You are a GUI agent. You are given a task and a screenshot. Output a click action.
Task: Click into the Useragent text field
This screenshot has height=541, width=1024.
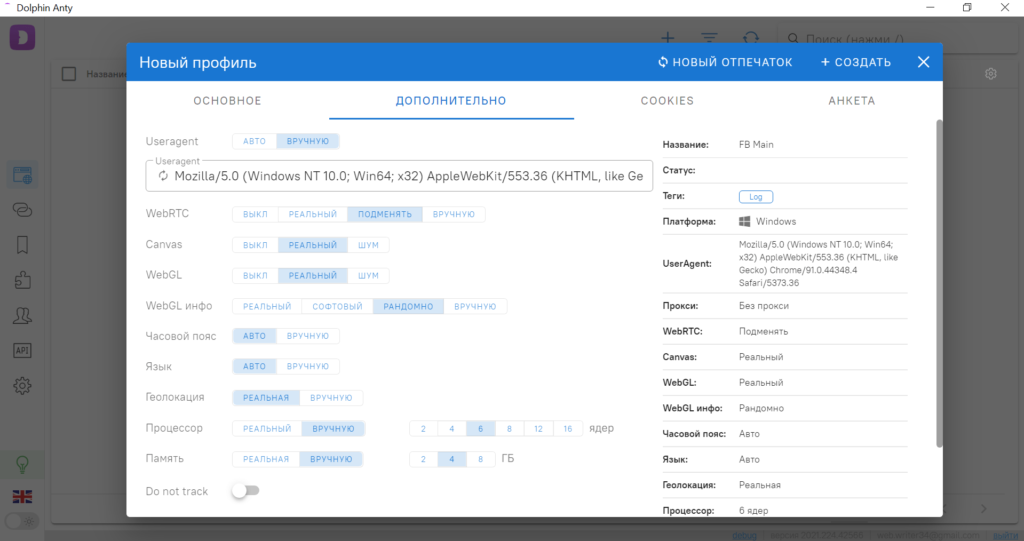click(399, 176)
